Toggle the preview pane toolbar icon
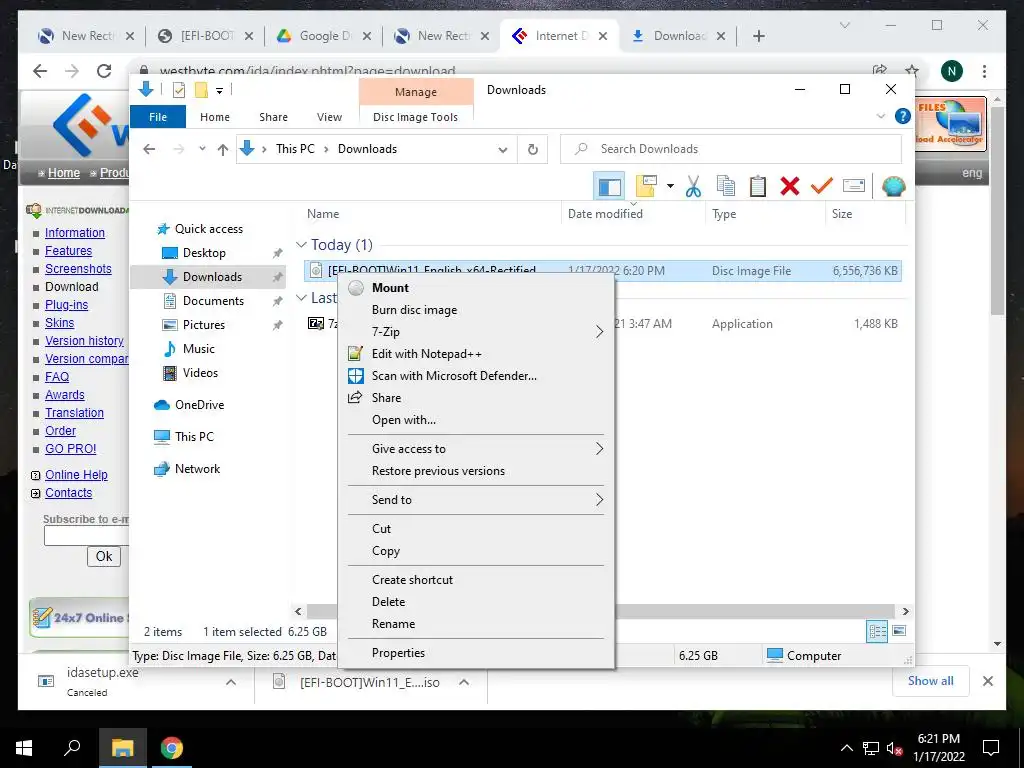 (x=609, y=187)
